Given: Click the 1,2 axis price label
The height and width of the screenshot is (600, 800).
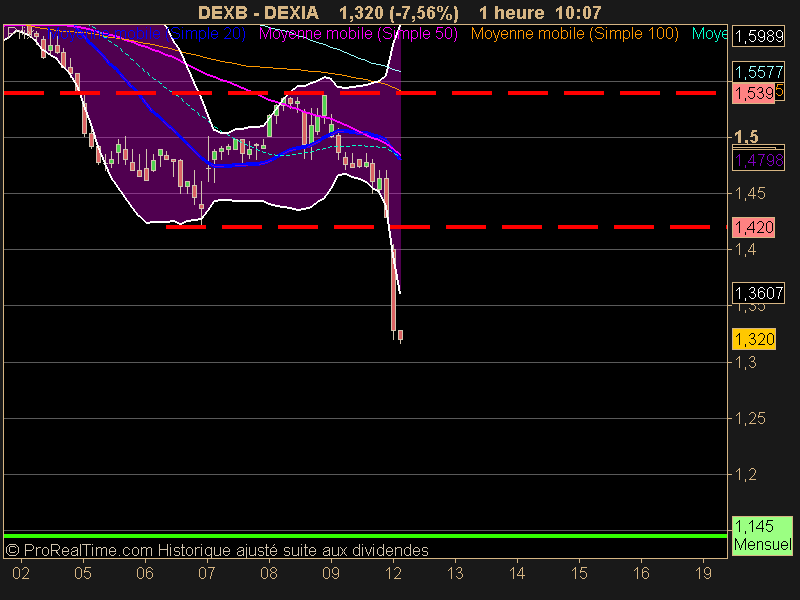Looking at the screenshot, I should 745,475.
